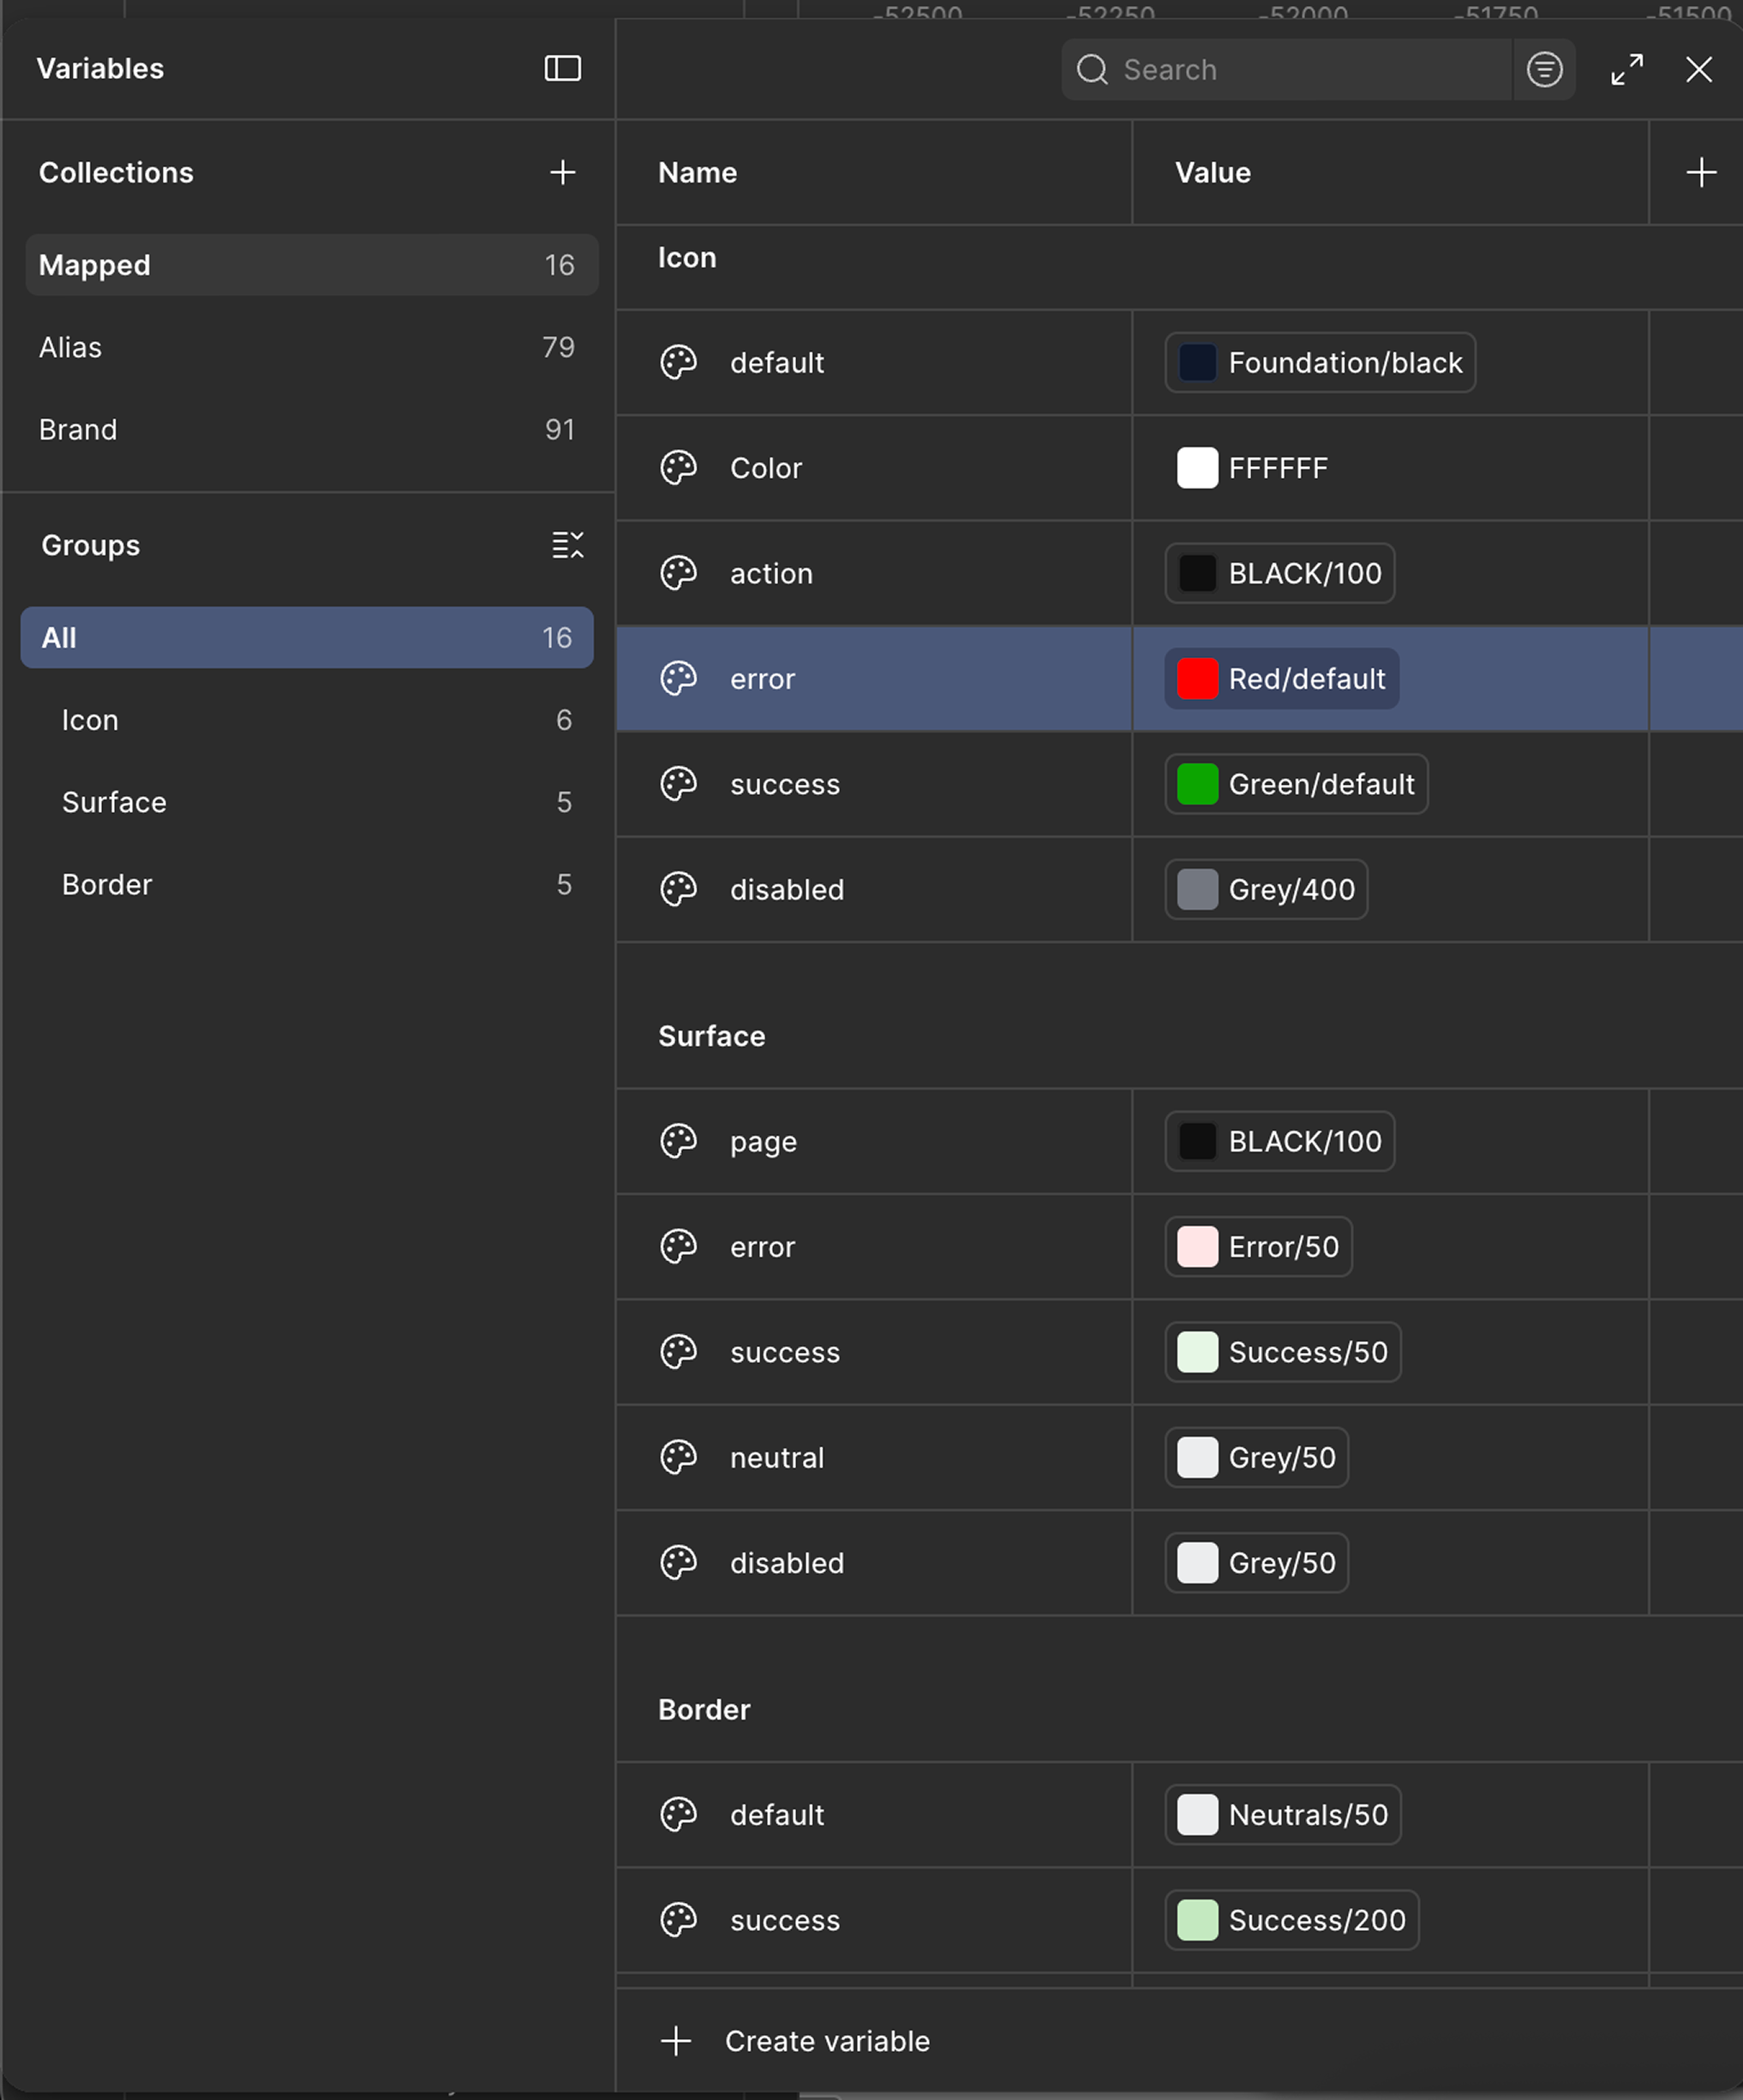Click color icon of Surface page variable
This screenshot has height=2100, width=1743.
click(x=678, y=1141)
